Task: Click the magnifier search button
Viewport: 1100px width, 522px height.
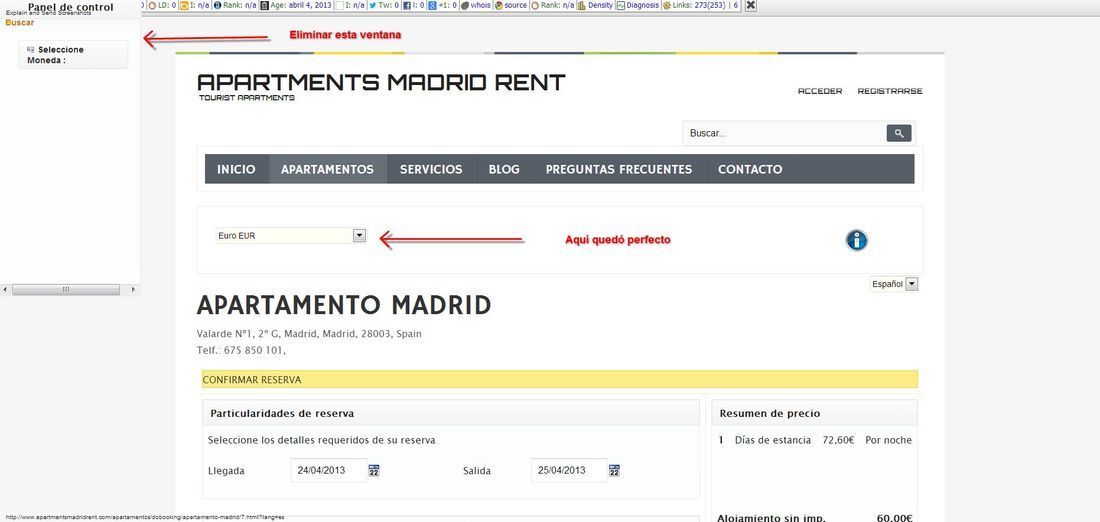Action: [x=899, y=133]
